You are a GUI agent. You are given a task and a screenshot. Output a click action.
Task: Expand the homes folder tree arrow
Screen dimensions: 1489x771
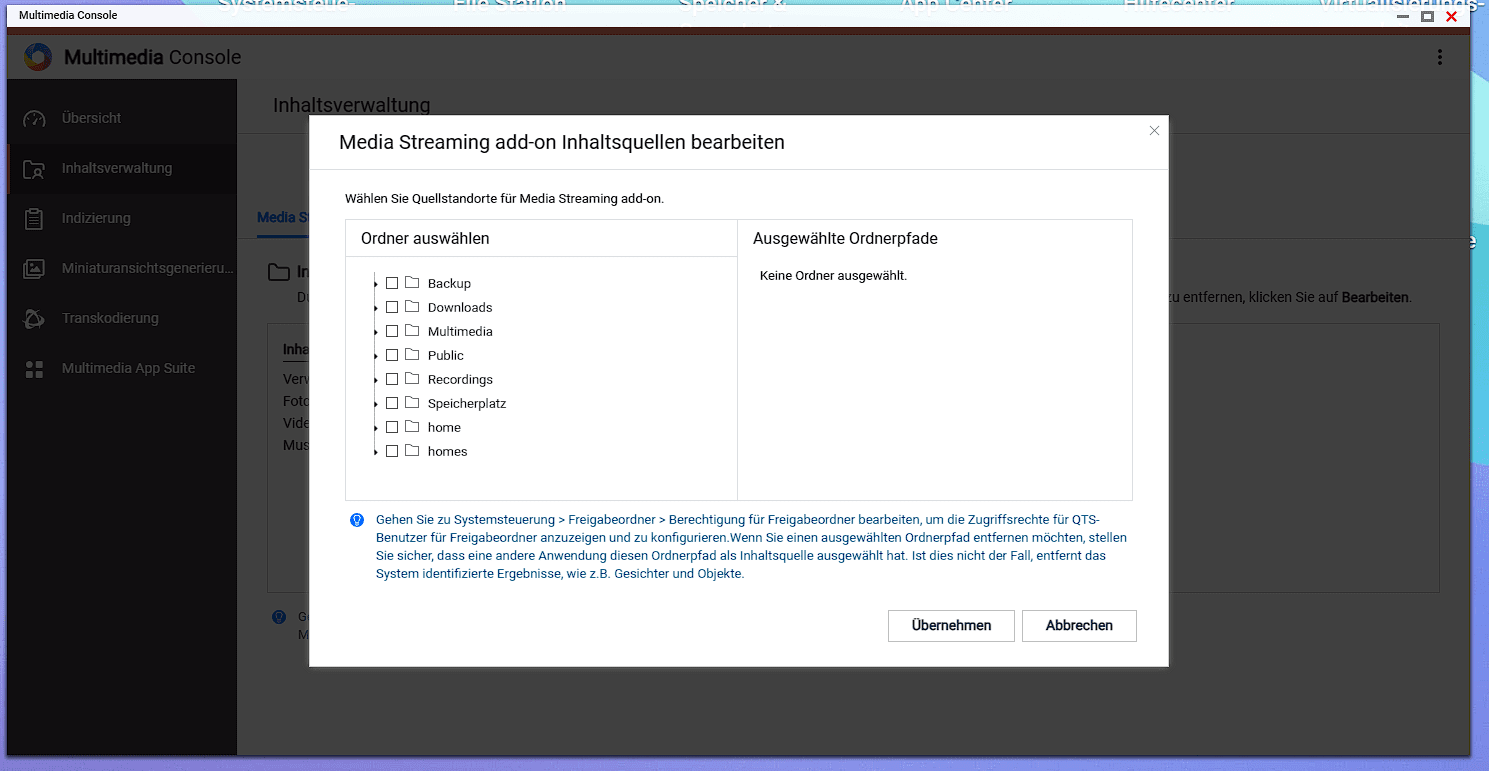coord(376,452)
